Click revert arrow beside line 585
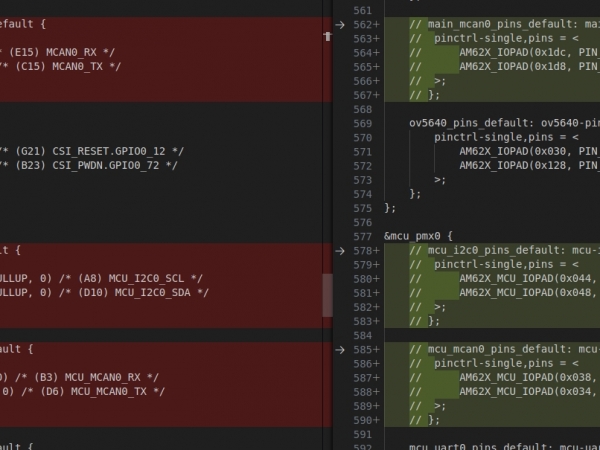The width and height of the screenshot is (600, 450). (x=341, y=350)
